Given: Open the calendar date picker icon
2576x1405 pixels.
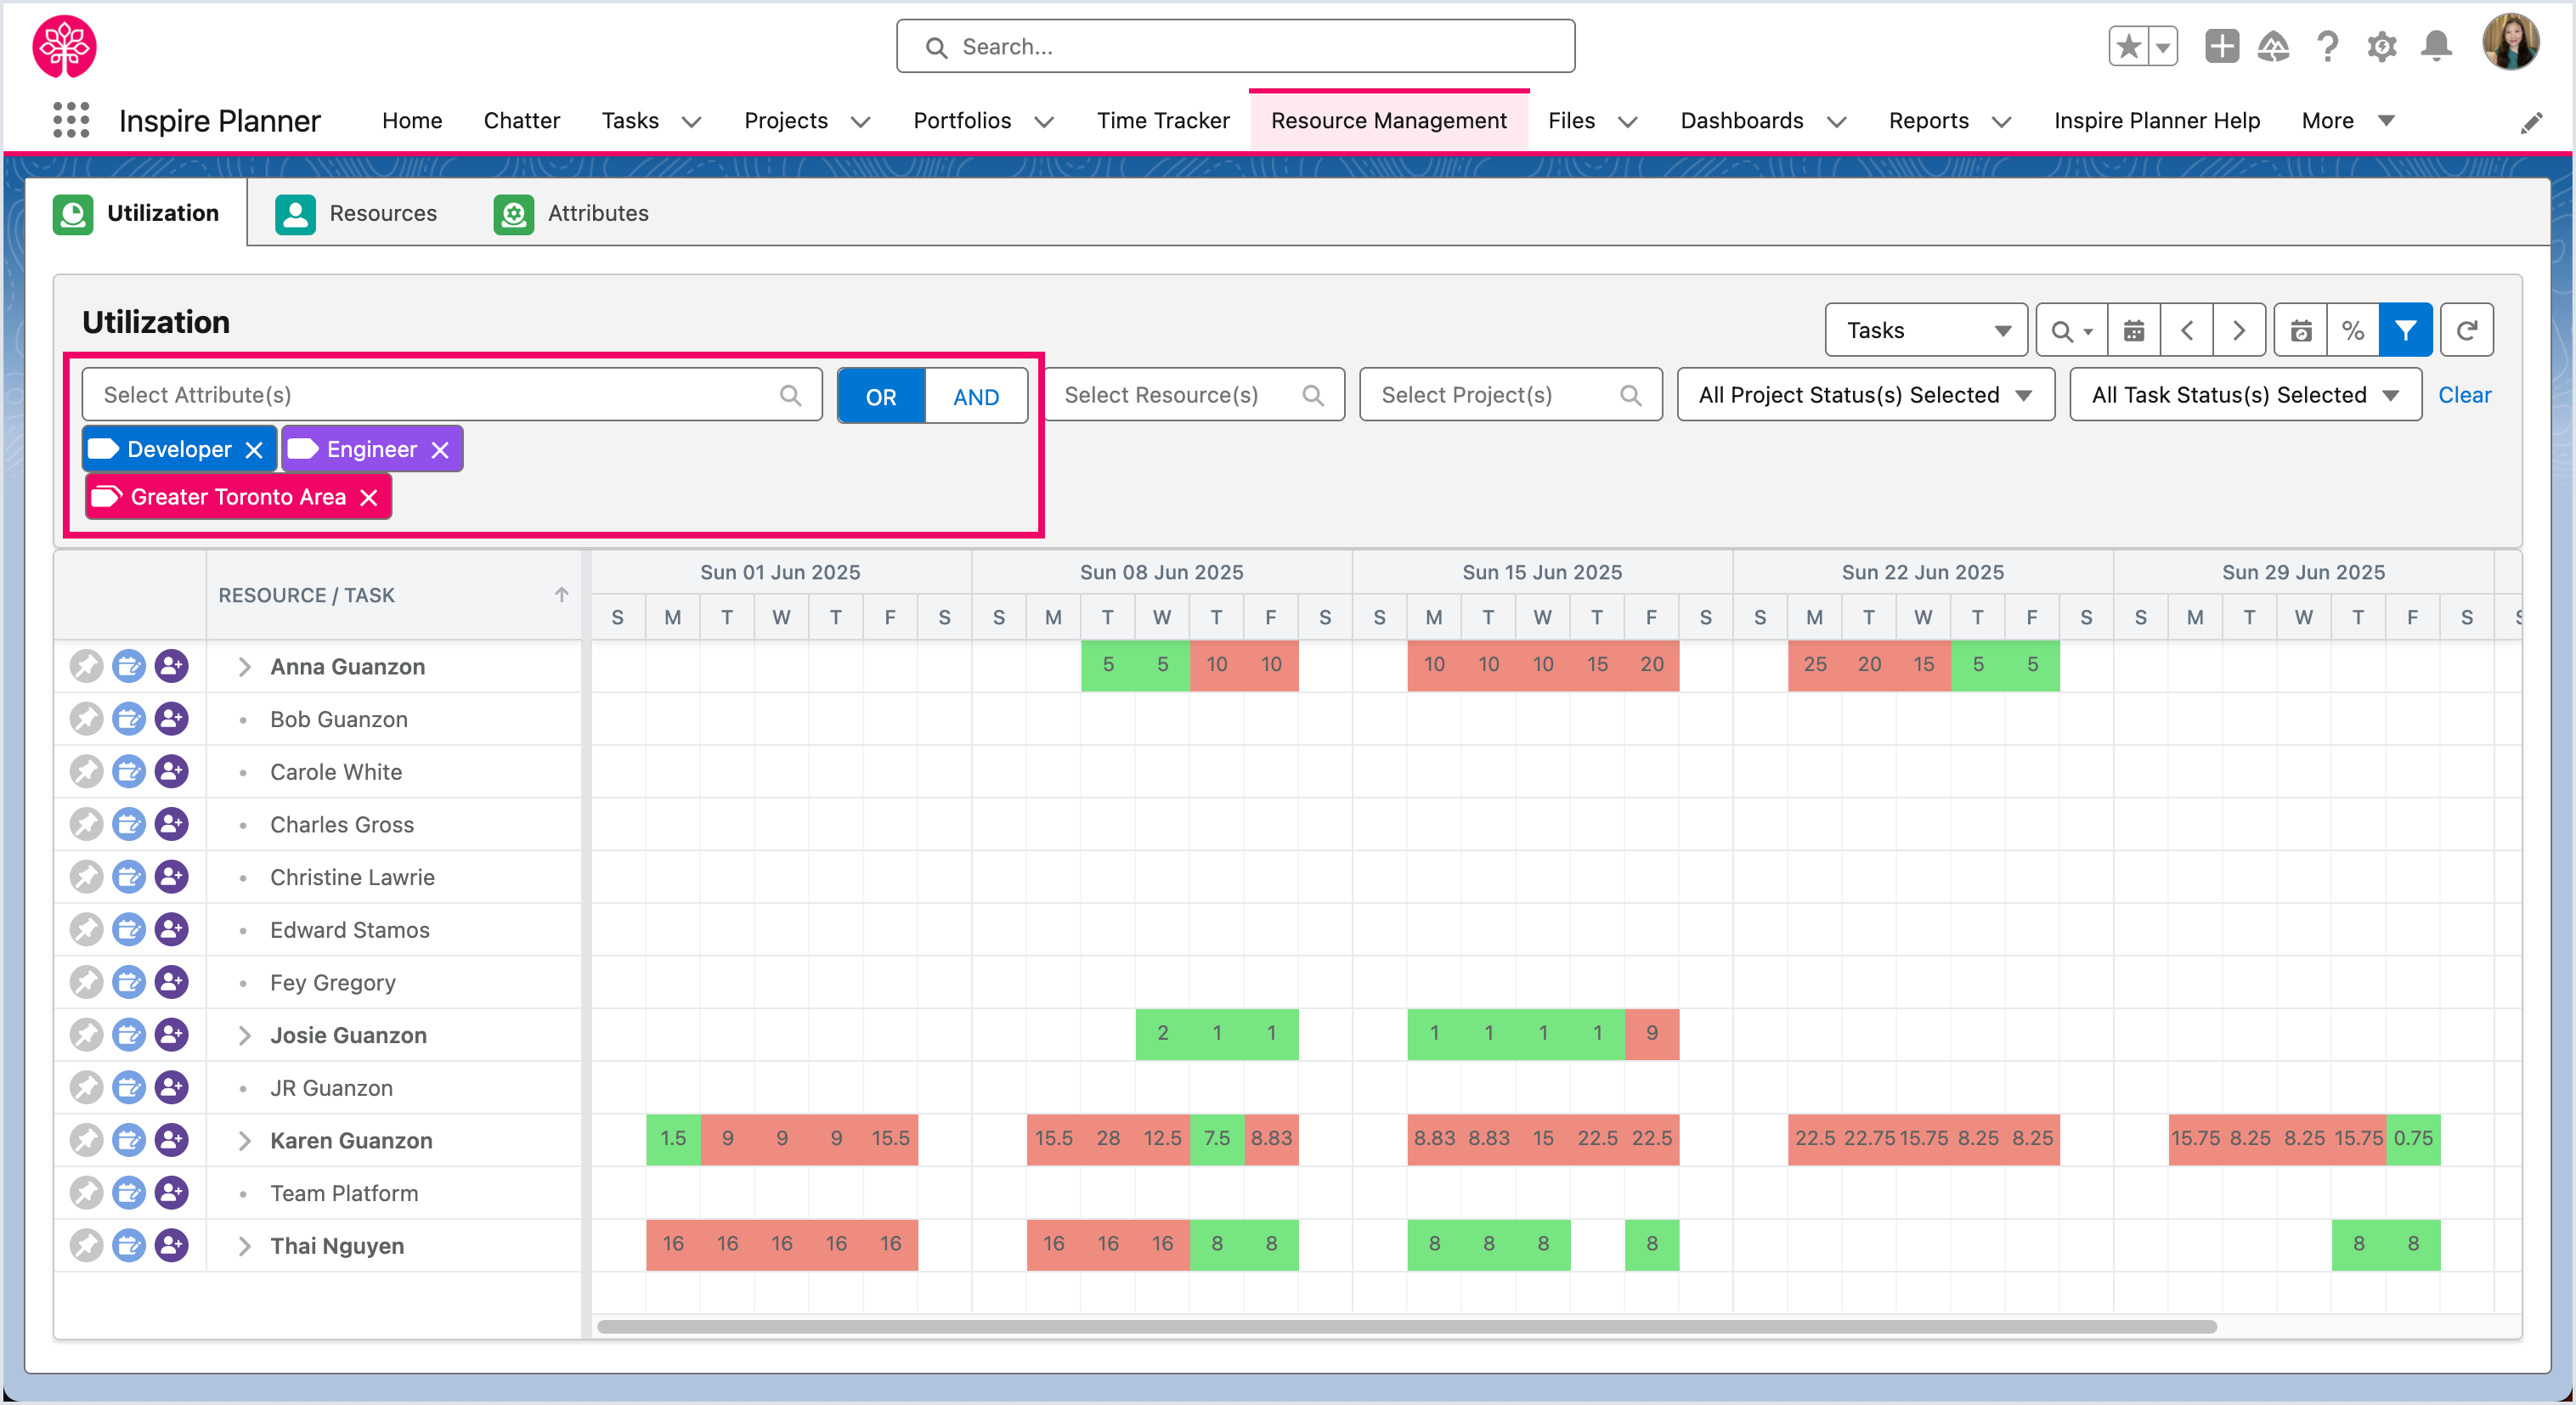Looking at the screenshot, I should point(2134,330).
